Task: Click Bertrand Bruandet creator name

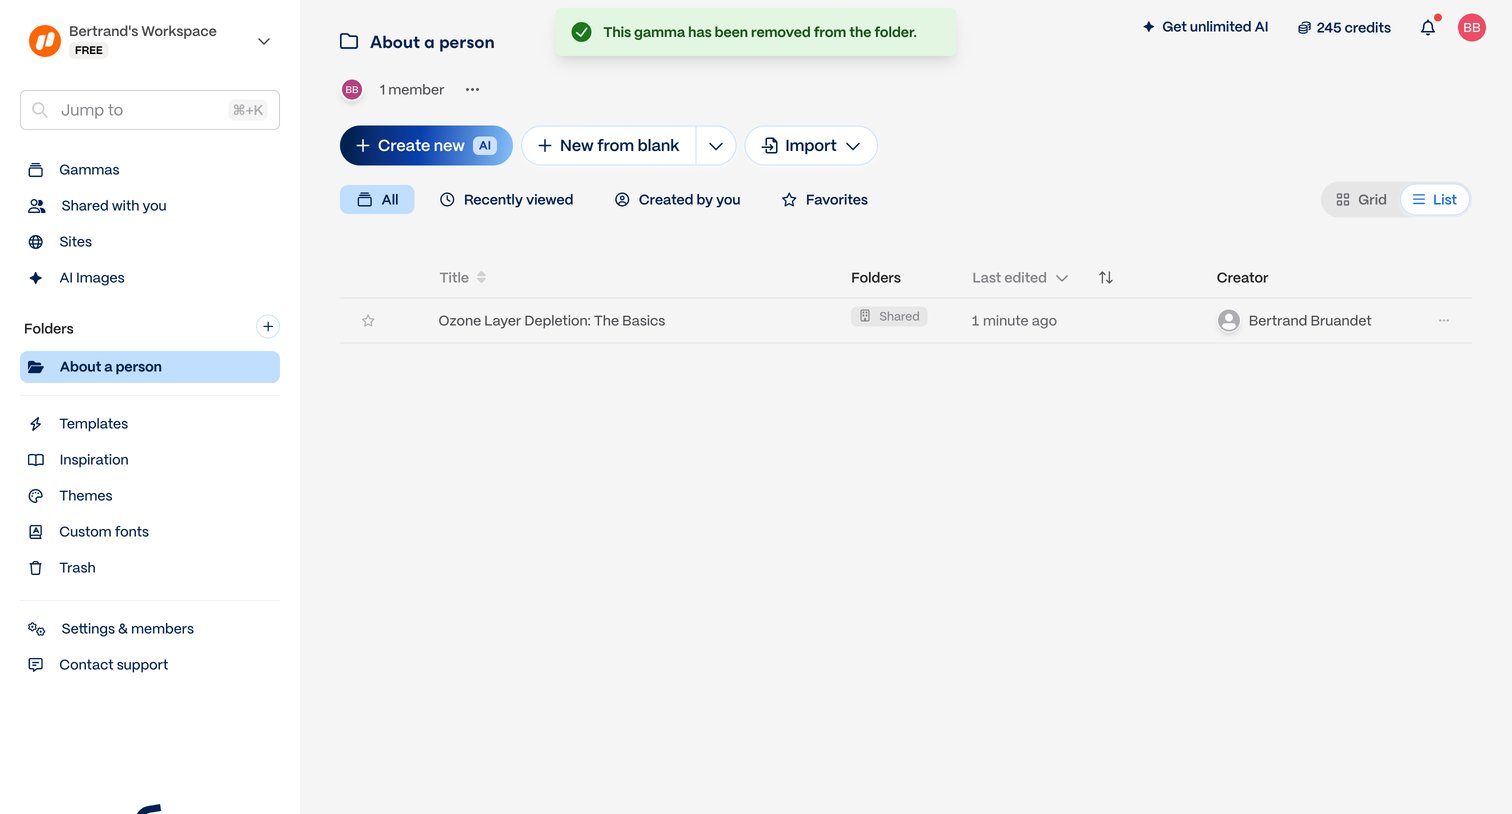Action: click(x=1310, y=321)
